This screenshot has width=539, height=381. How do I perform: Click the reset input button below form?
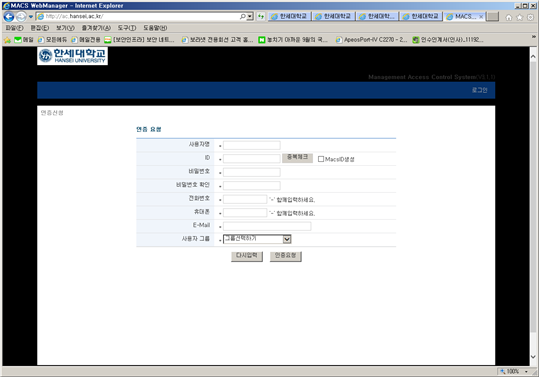[x=247, y=255]
